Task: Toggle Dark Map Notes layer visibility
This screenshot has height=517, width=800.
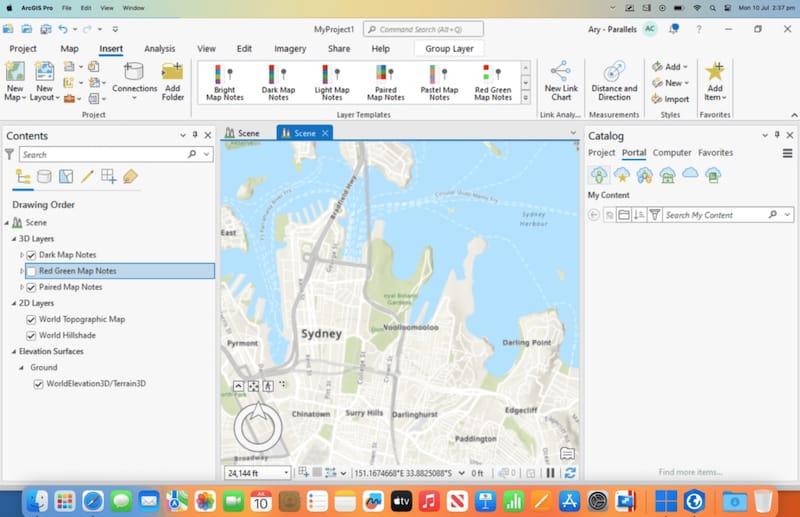Action: (31, 255)
